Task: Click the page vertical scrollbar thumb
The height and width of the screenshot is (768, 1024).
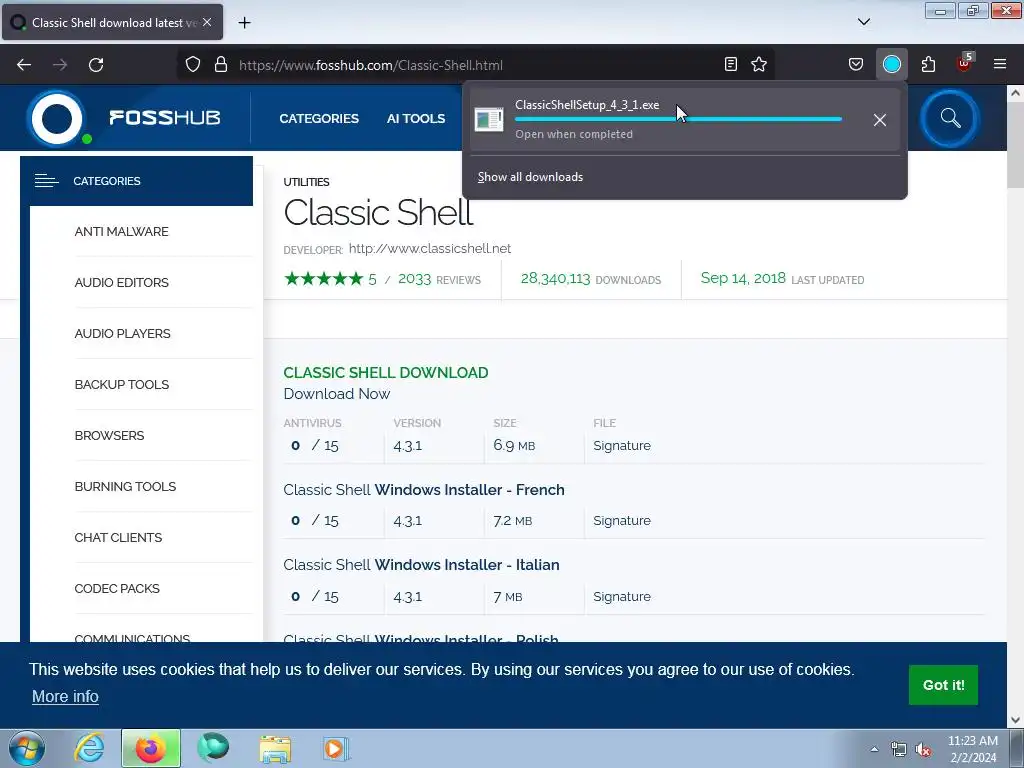Action: click(1015, 144)
